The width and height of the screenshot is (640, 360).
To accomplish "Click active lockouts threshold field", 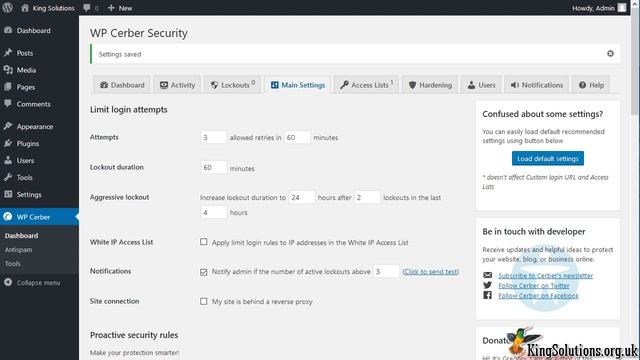I will [x=386, y=271].
